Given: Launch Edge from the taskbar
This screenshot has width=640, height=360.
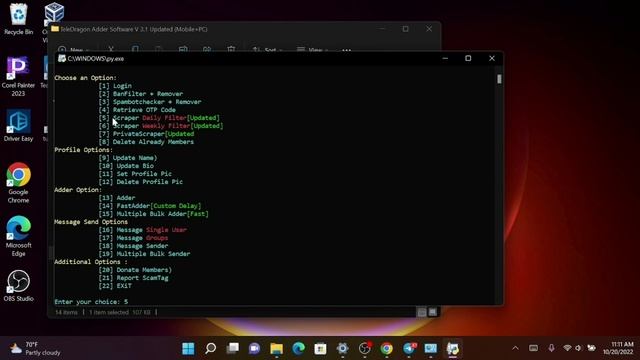Looking at the screenshot, I should click(299, 348).
